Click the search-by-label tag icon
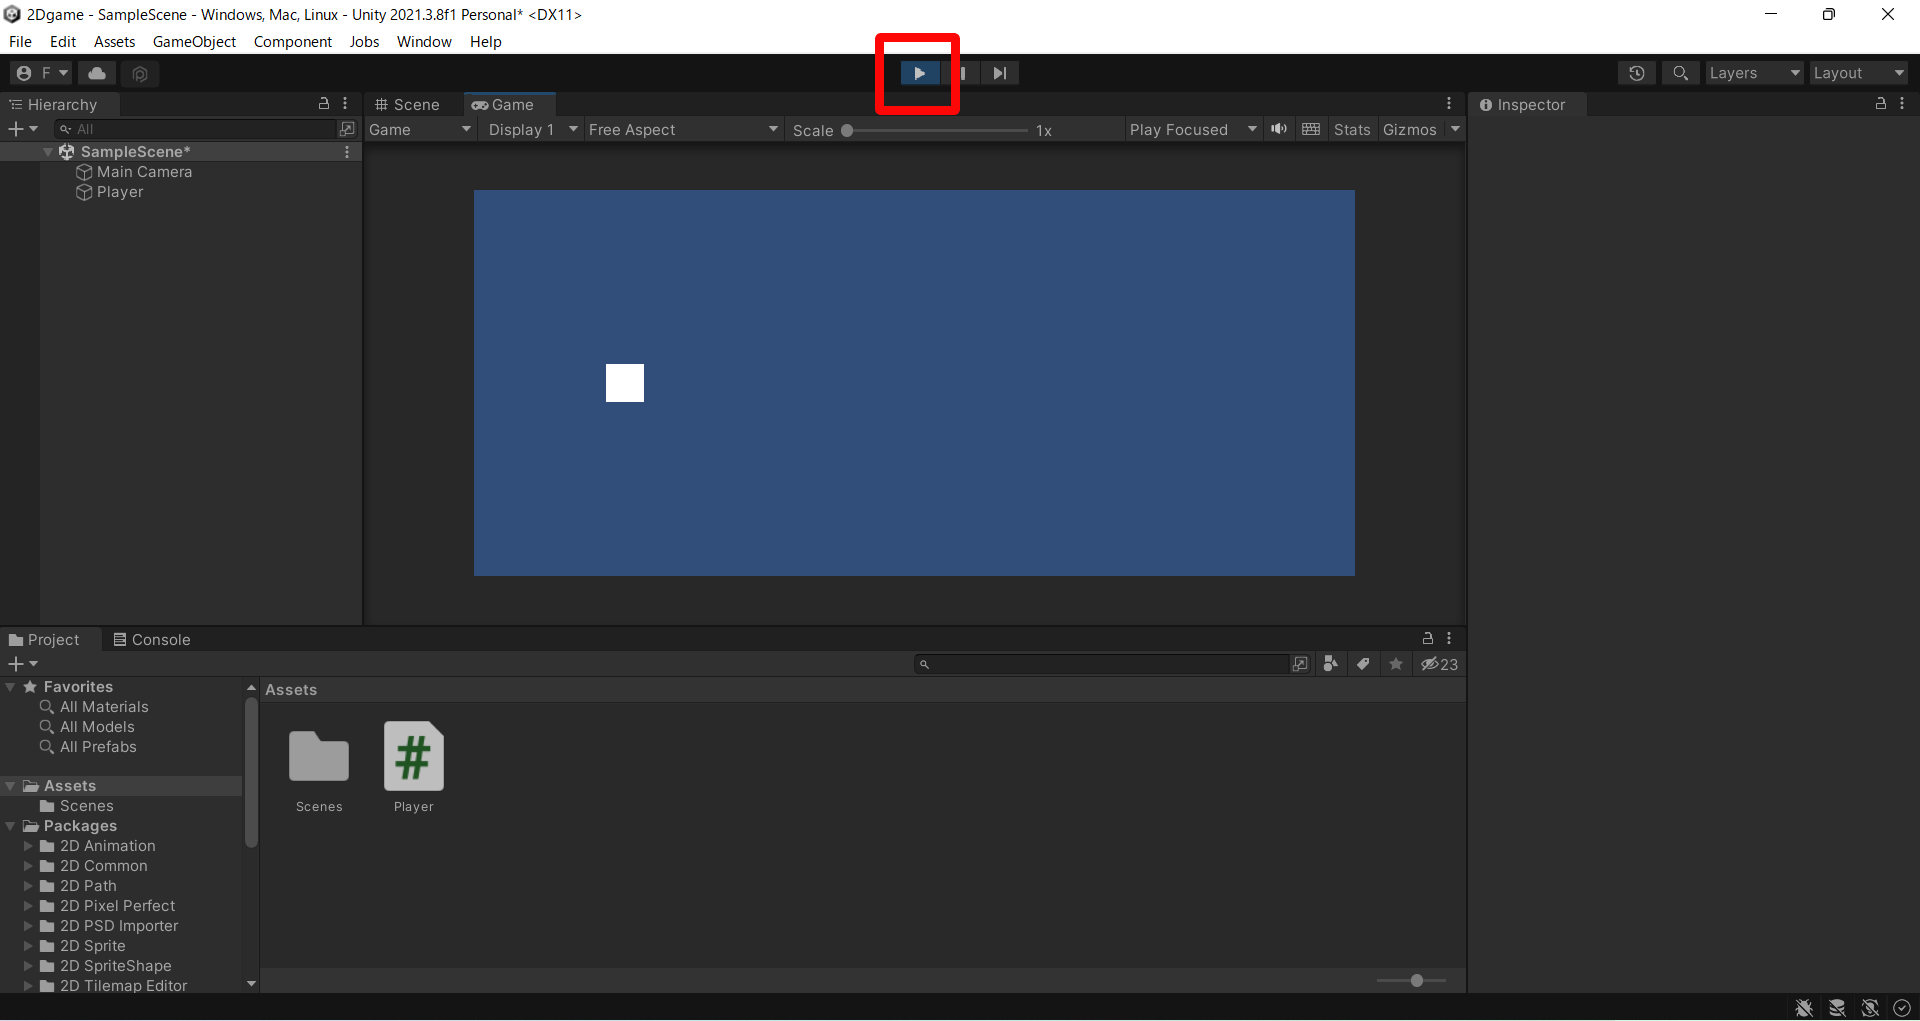Image resolution: width=1920 pixels, height=1021 pixels. [1364, 663]
